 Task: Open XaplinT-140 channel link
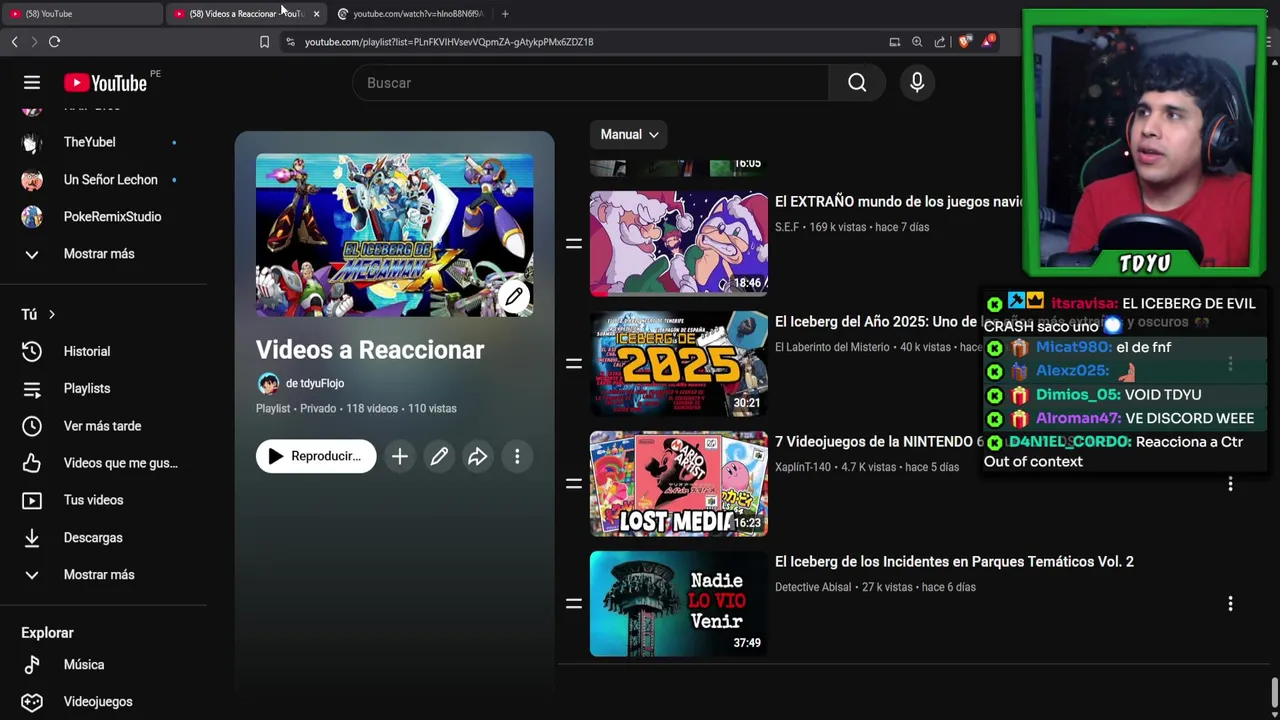803,467
